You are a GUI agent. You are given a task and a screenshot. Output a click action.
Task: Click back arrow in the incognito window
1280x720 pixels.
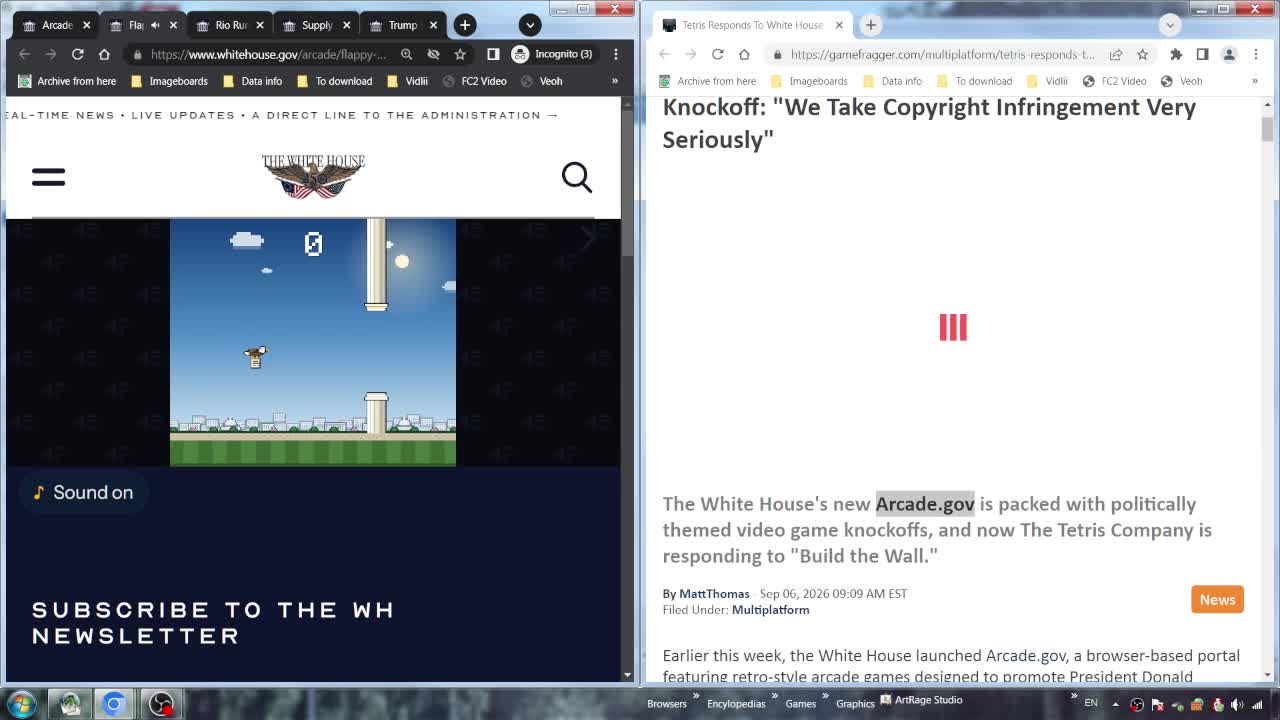coord(24,54)
